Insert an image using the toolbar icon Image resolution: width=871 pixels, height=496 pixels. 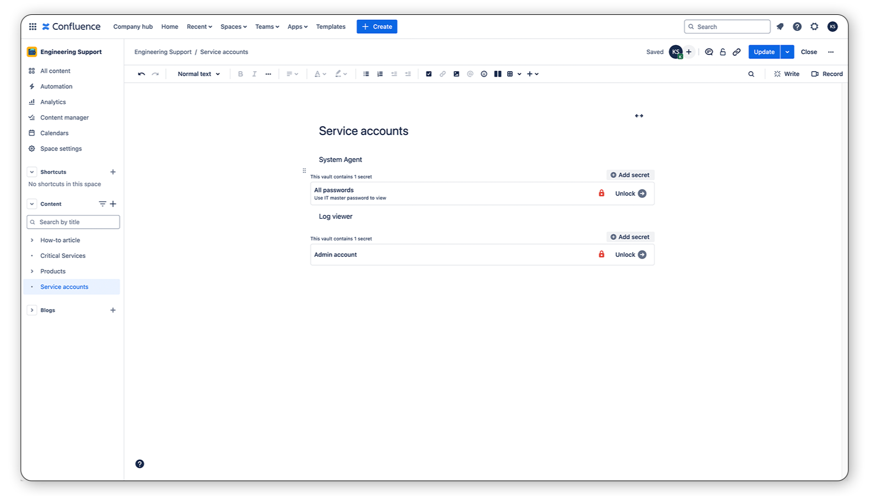pyautogui.click(x=456, y=74)
